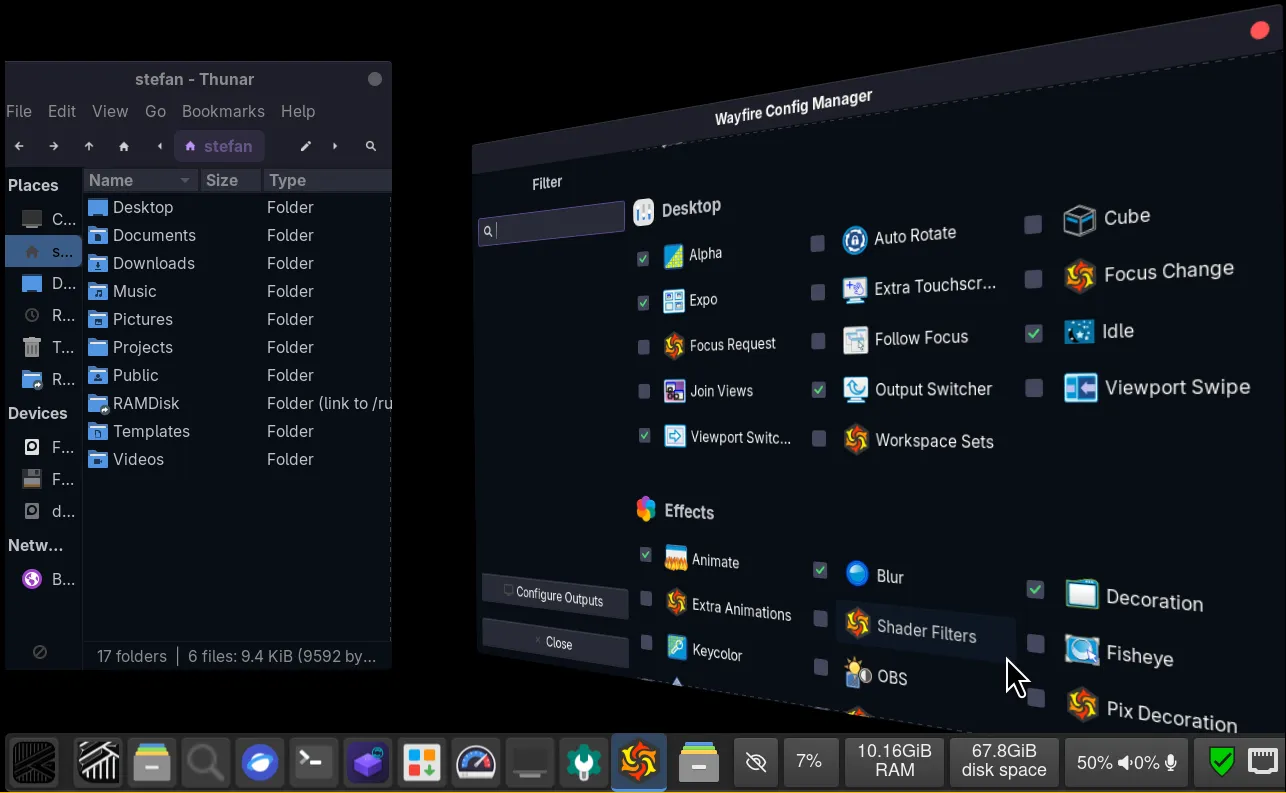Disable the Output Switcher checkbox
Screen dimensions: 1286x793
pos(819,390)
